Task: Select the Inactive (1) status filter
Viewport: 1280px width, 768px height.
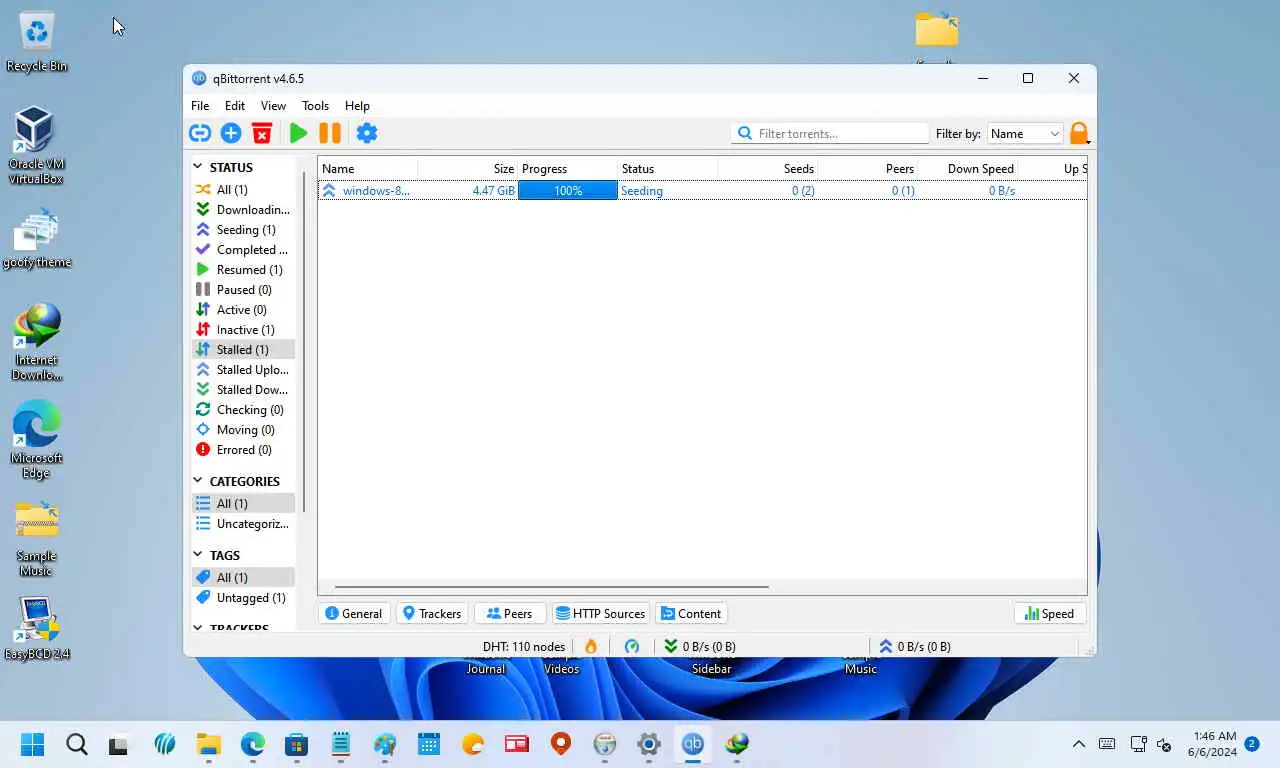Action: coord(243,329)
